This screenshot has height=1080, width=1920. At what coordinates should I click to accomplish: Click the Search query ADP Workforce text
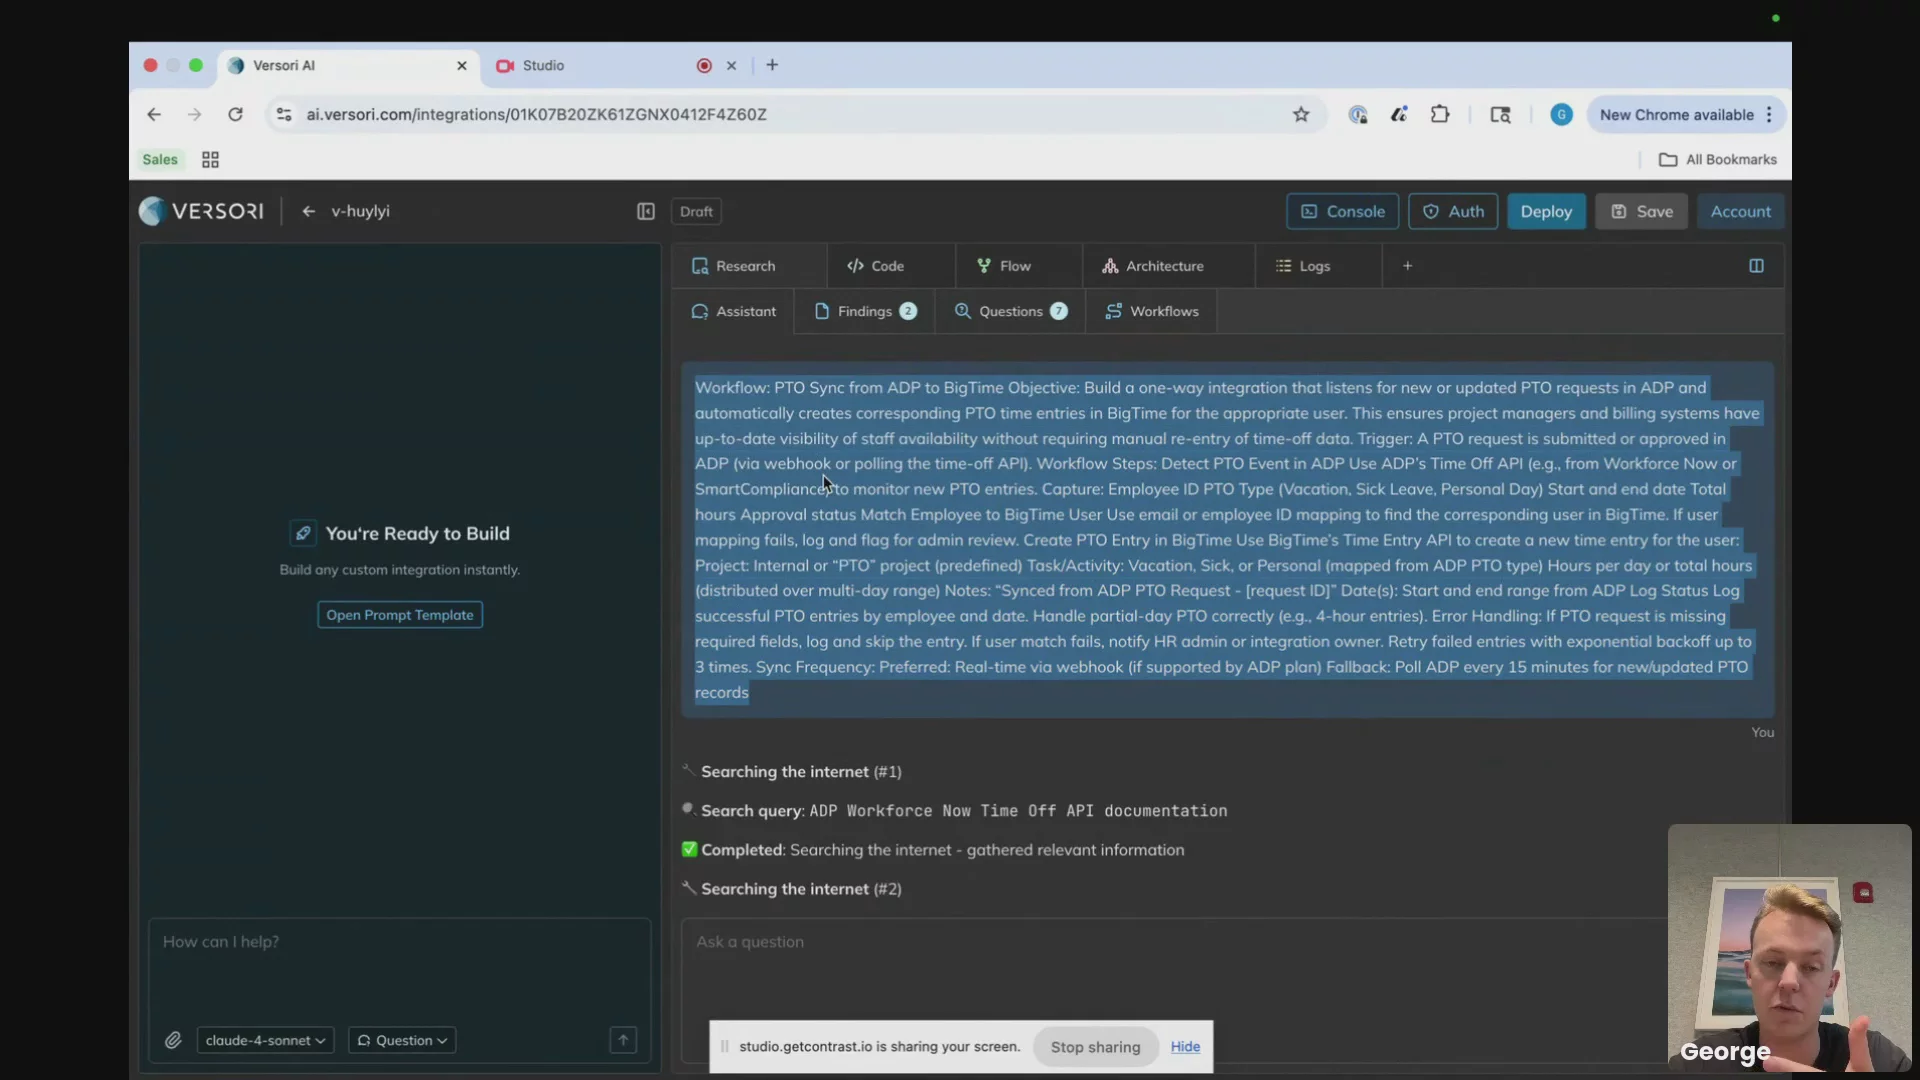tap(964, 811)
